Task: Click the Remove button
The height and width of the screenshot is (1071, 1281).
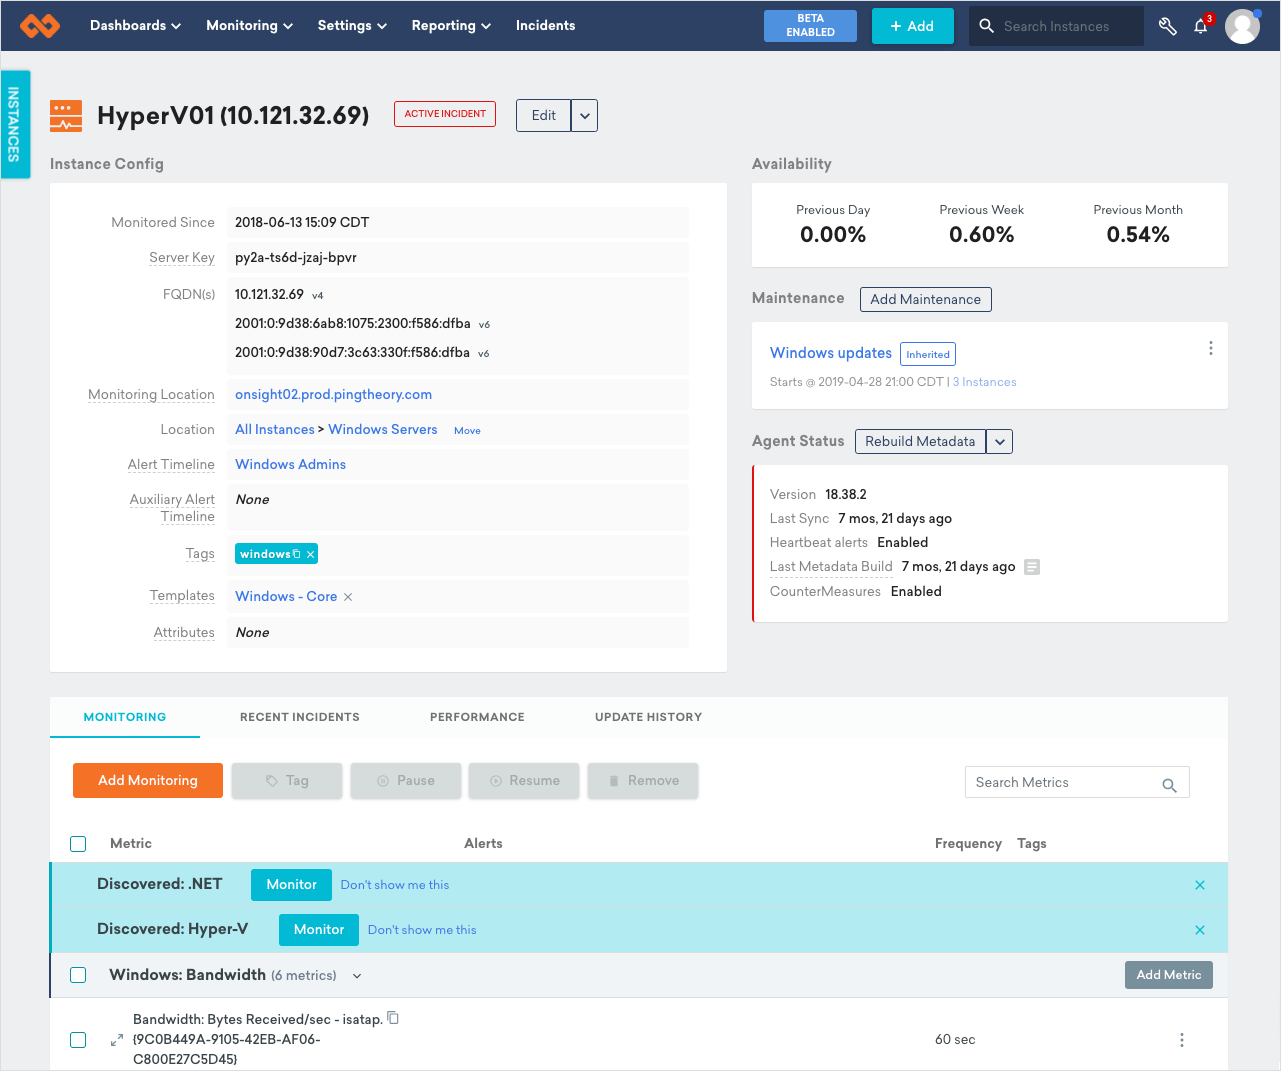Action: click(x=643, y=780)
